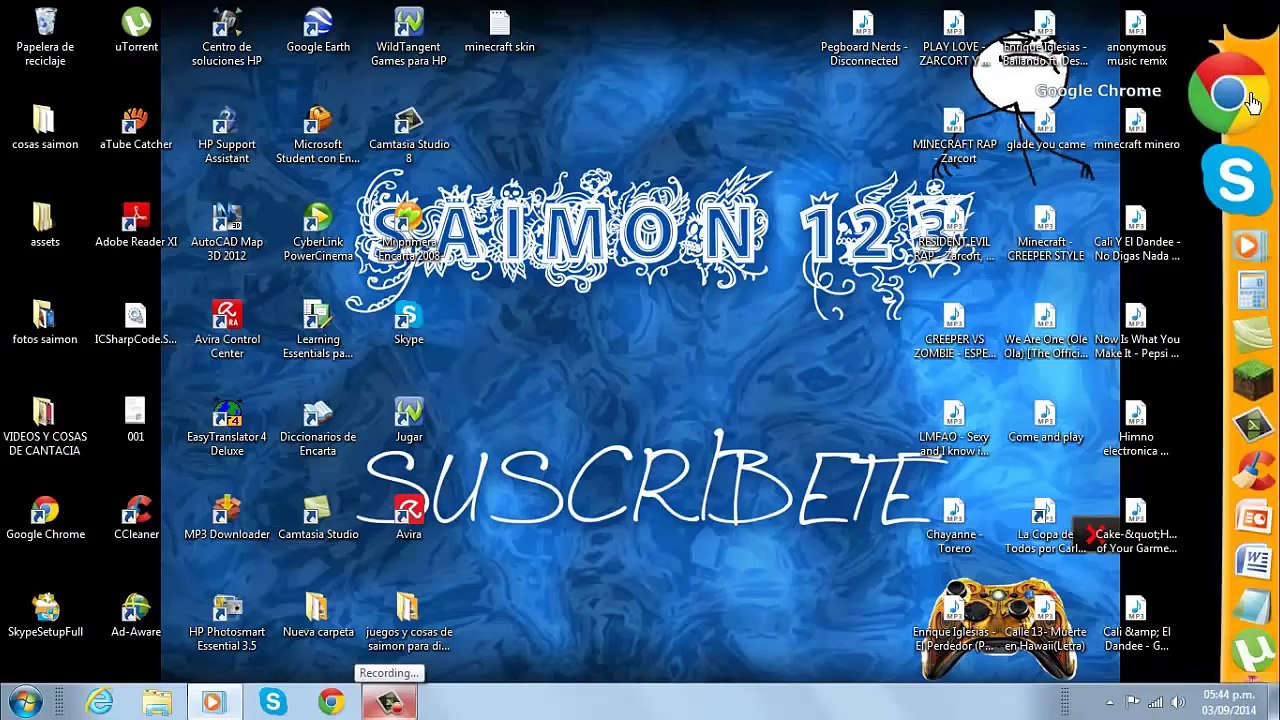The image size is (1280, 720).
Task: Open Internet Explorer from the taskbar
Action: 100,702
